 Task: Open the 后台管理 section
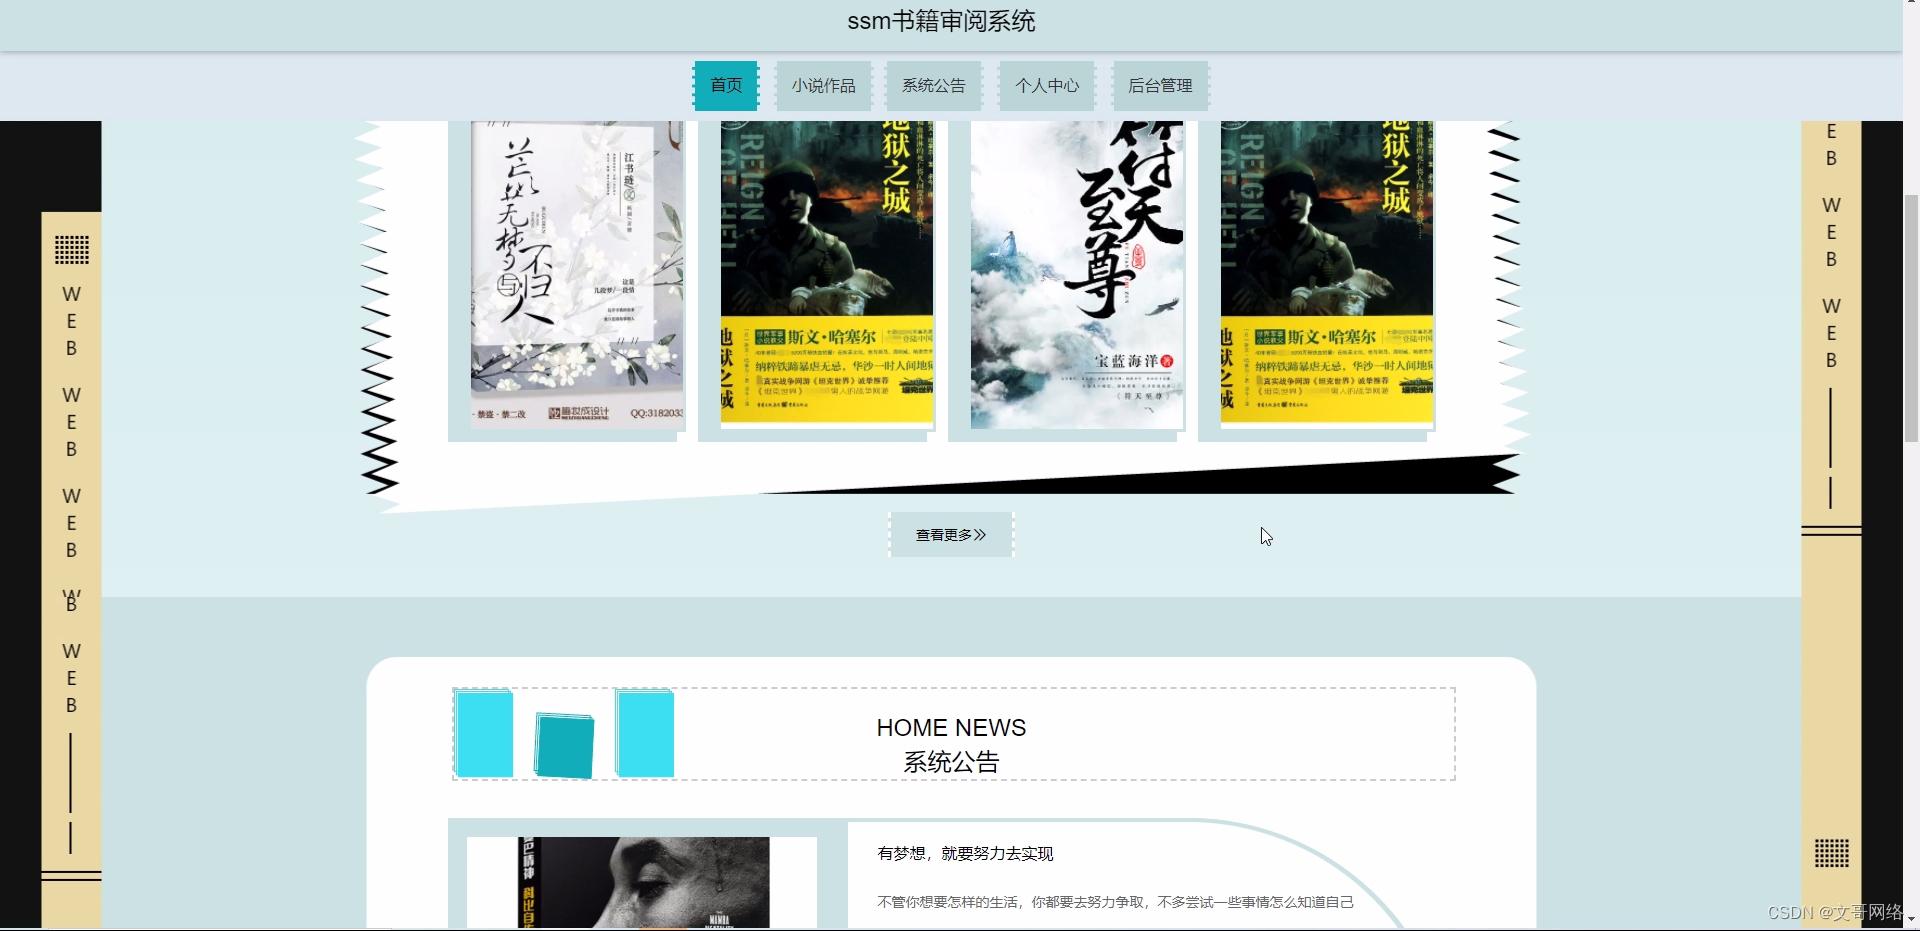(1160, 86)
